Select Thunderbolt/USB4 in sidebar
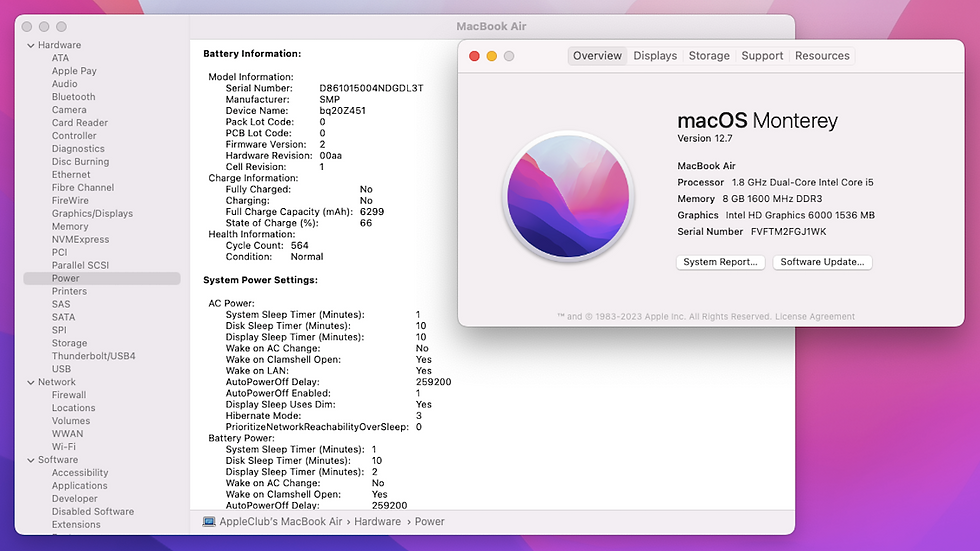Image resolution: width=980 pixels, height=551 pixels. pyautogui.click(x=94, y=356)
